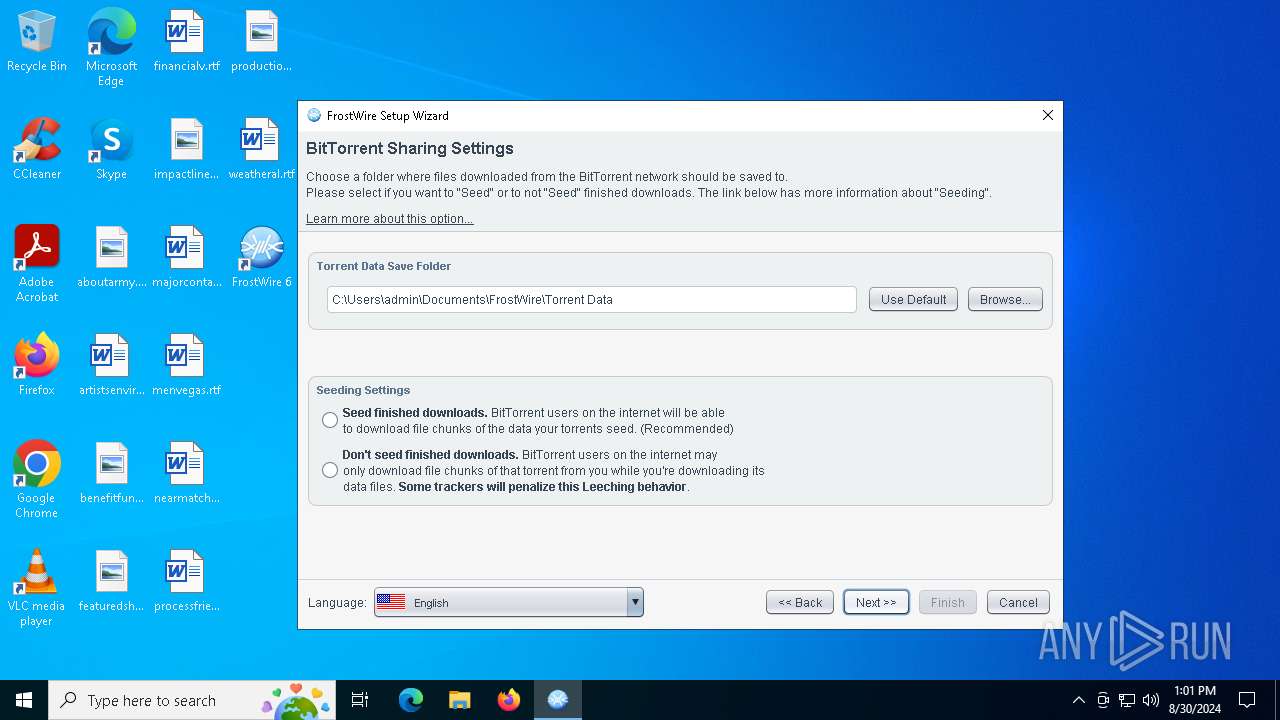This screenshot has height=720, width=1280.
Task: Select the artistsenvir... document on desktop
Action: tap(111, 366)
